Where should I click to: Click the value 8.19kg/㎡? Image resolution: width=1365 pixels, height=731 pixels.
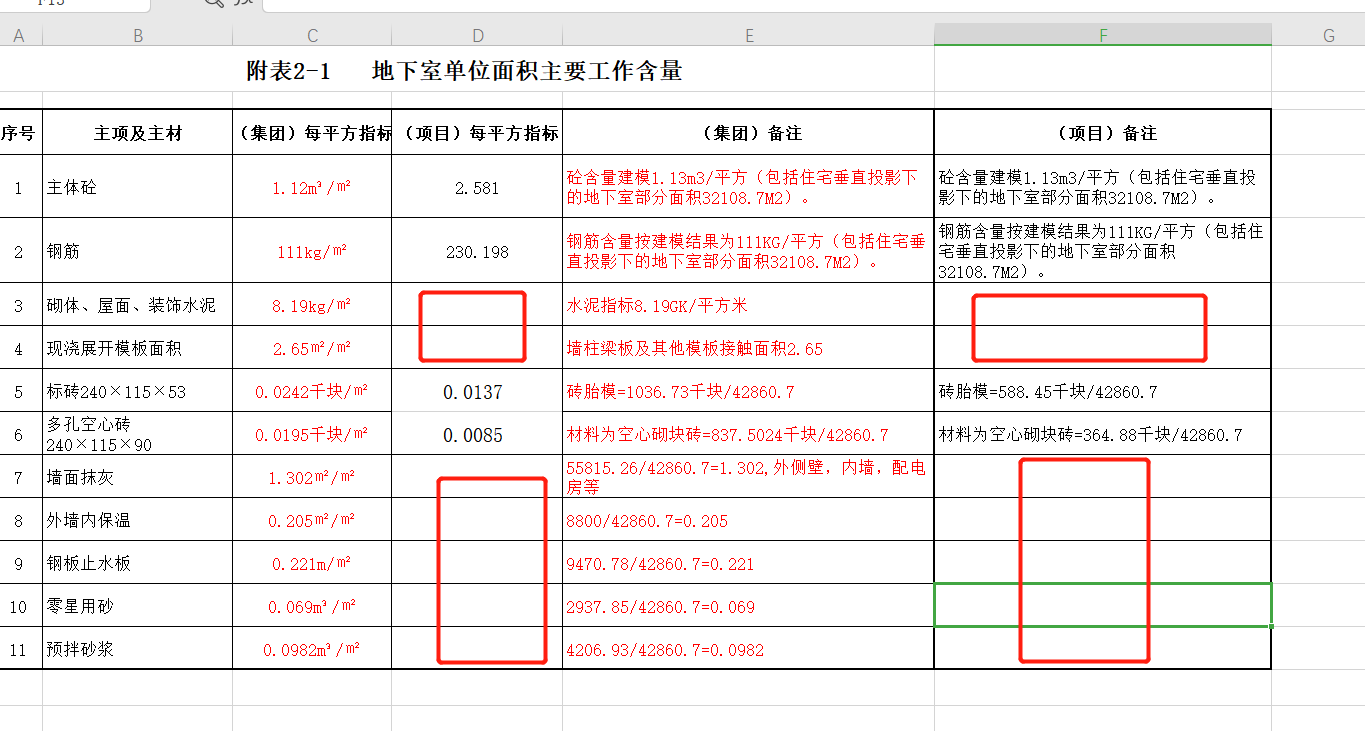[x=312, y=305]
